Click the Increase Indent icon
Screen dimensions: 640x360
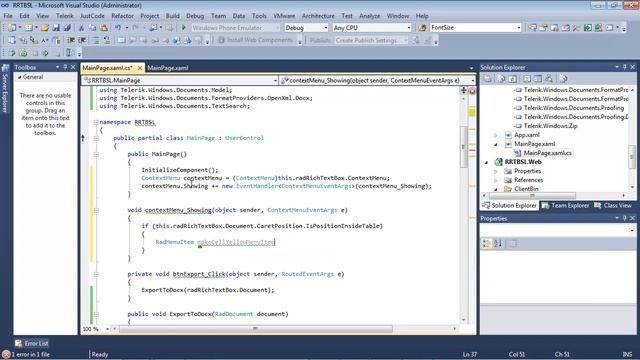tap(82, 40)
